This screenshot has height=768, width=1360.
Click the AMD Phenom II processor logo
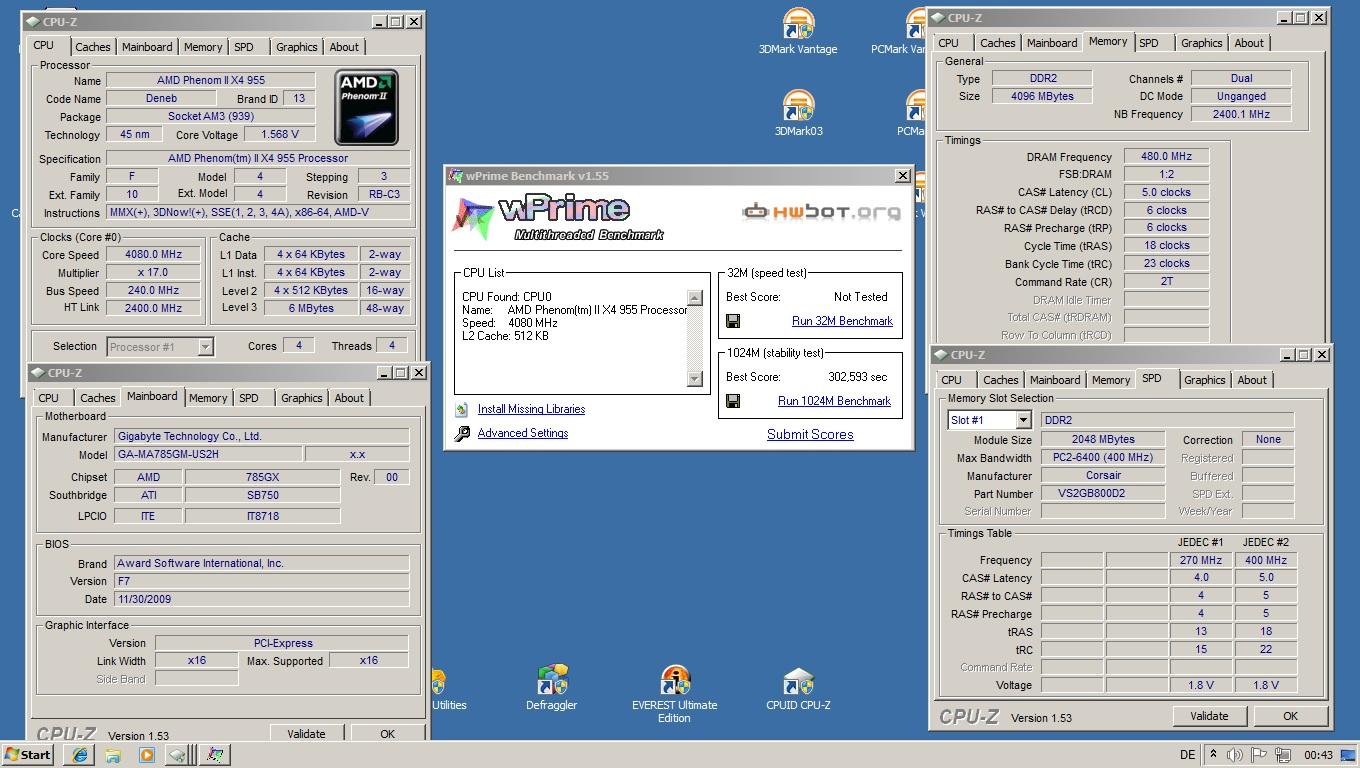tap(366, 107)
